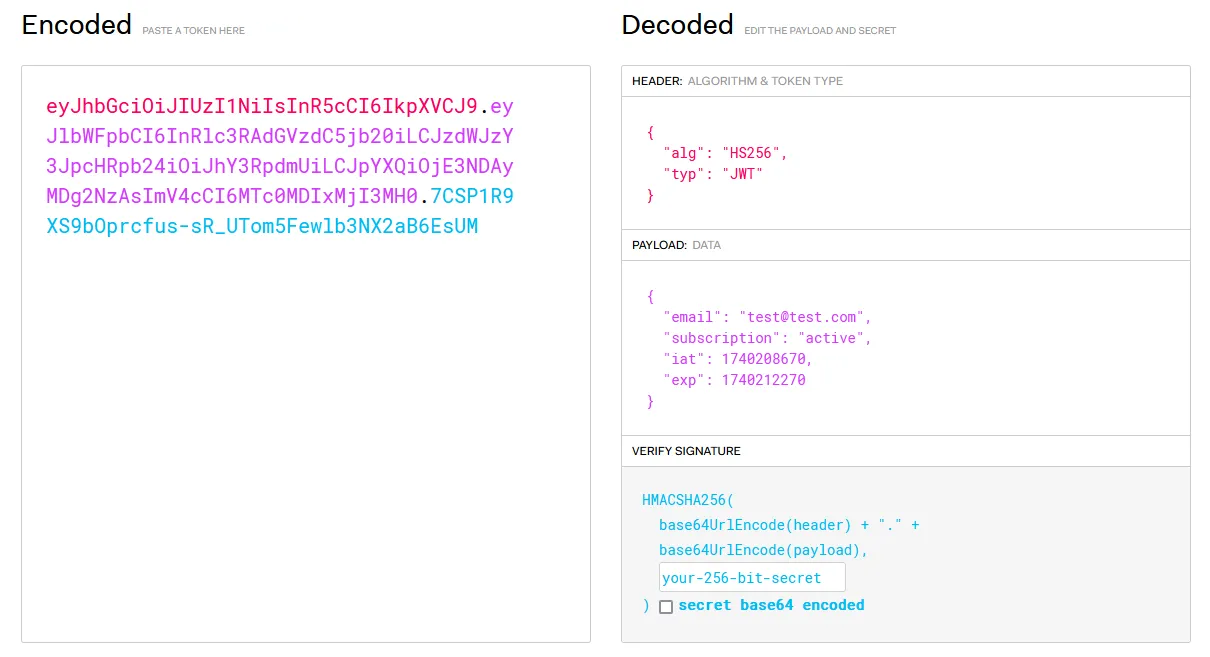Click the VERIFY SIGNATURE section label
The image size is (1210, 657).
click(686, 451)
